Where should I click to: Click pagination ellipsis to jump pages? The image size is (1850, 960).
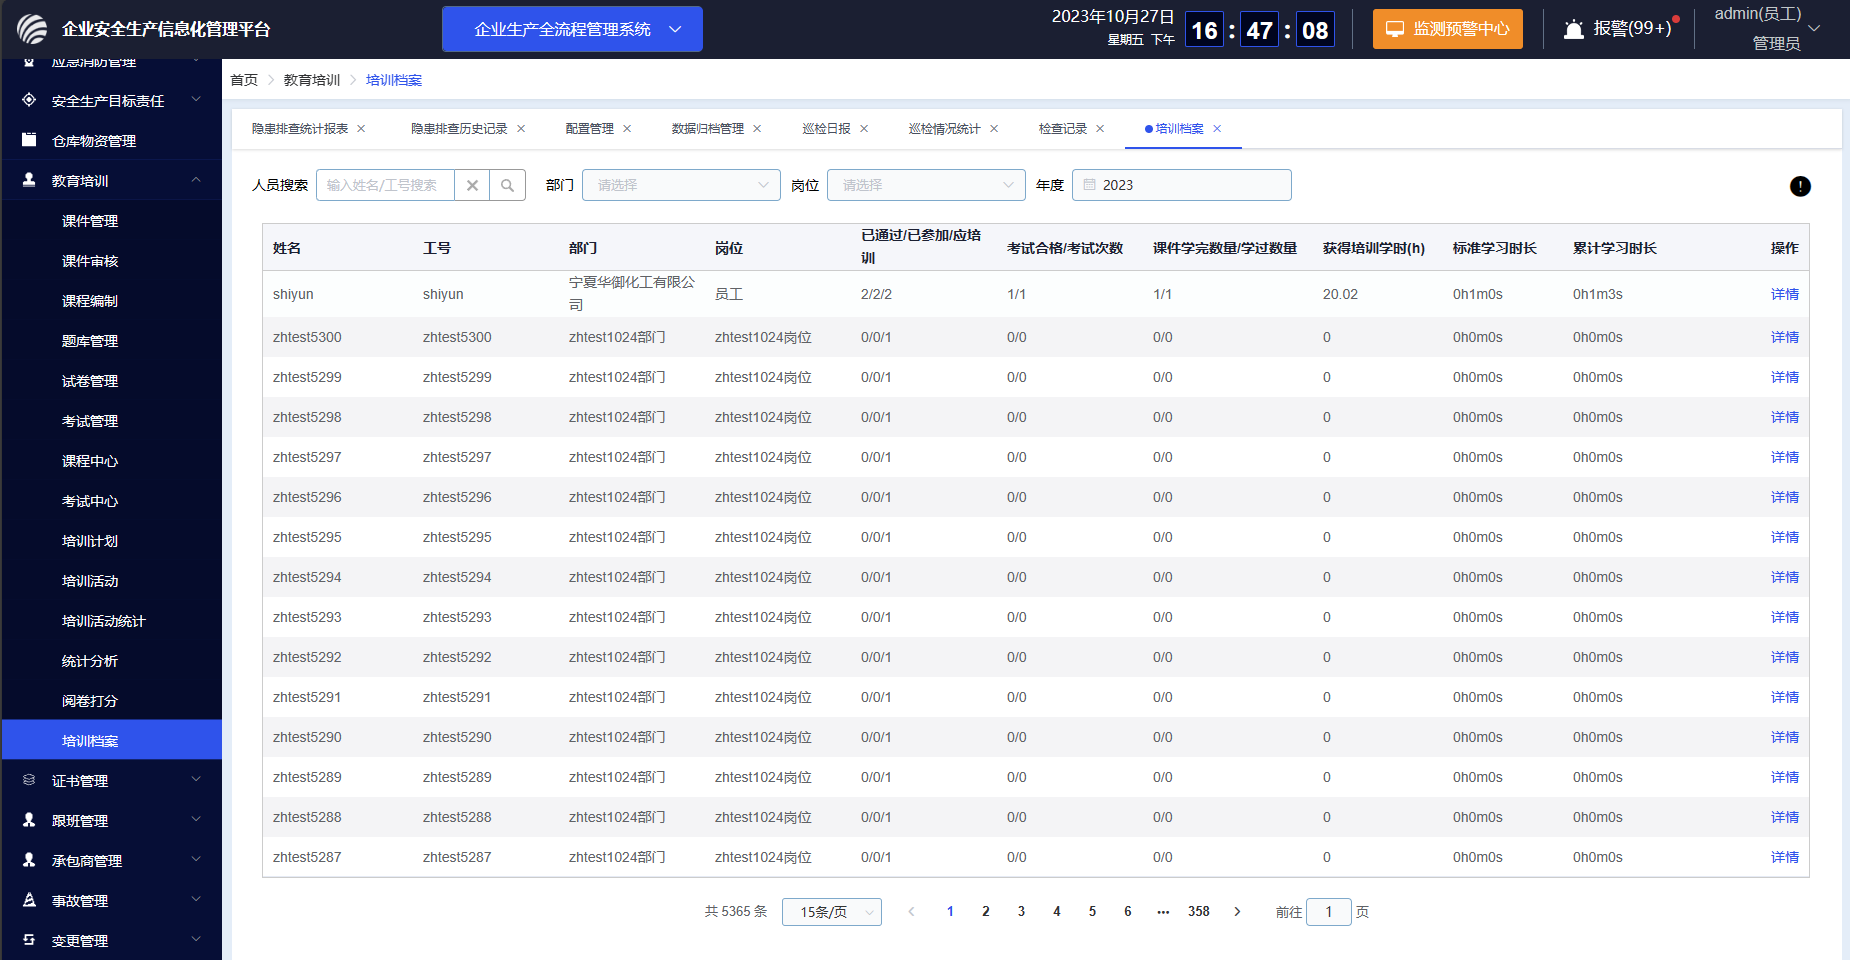(x=1163, y=912)
